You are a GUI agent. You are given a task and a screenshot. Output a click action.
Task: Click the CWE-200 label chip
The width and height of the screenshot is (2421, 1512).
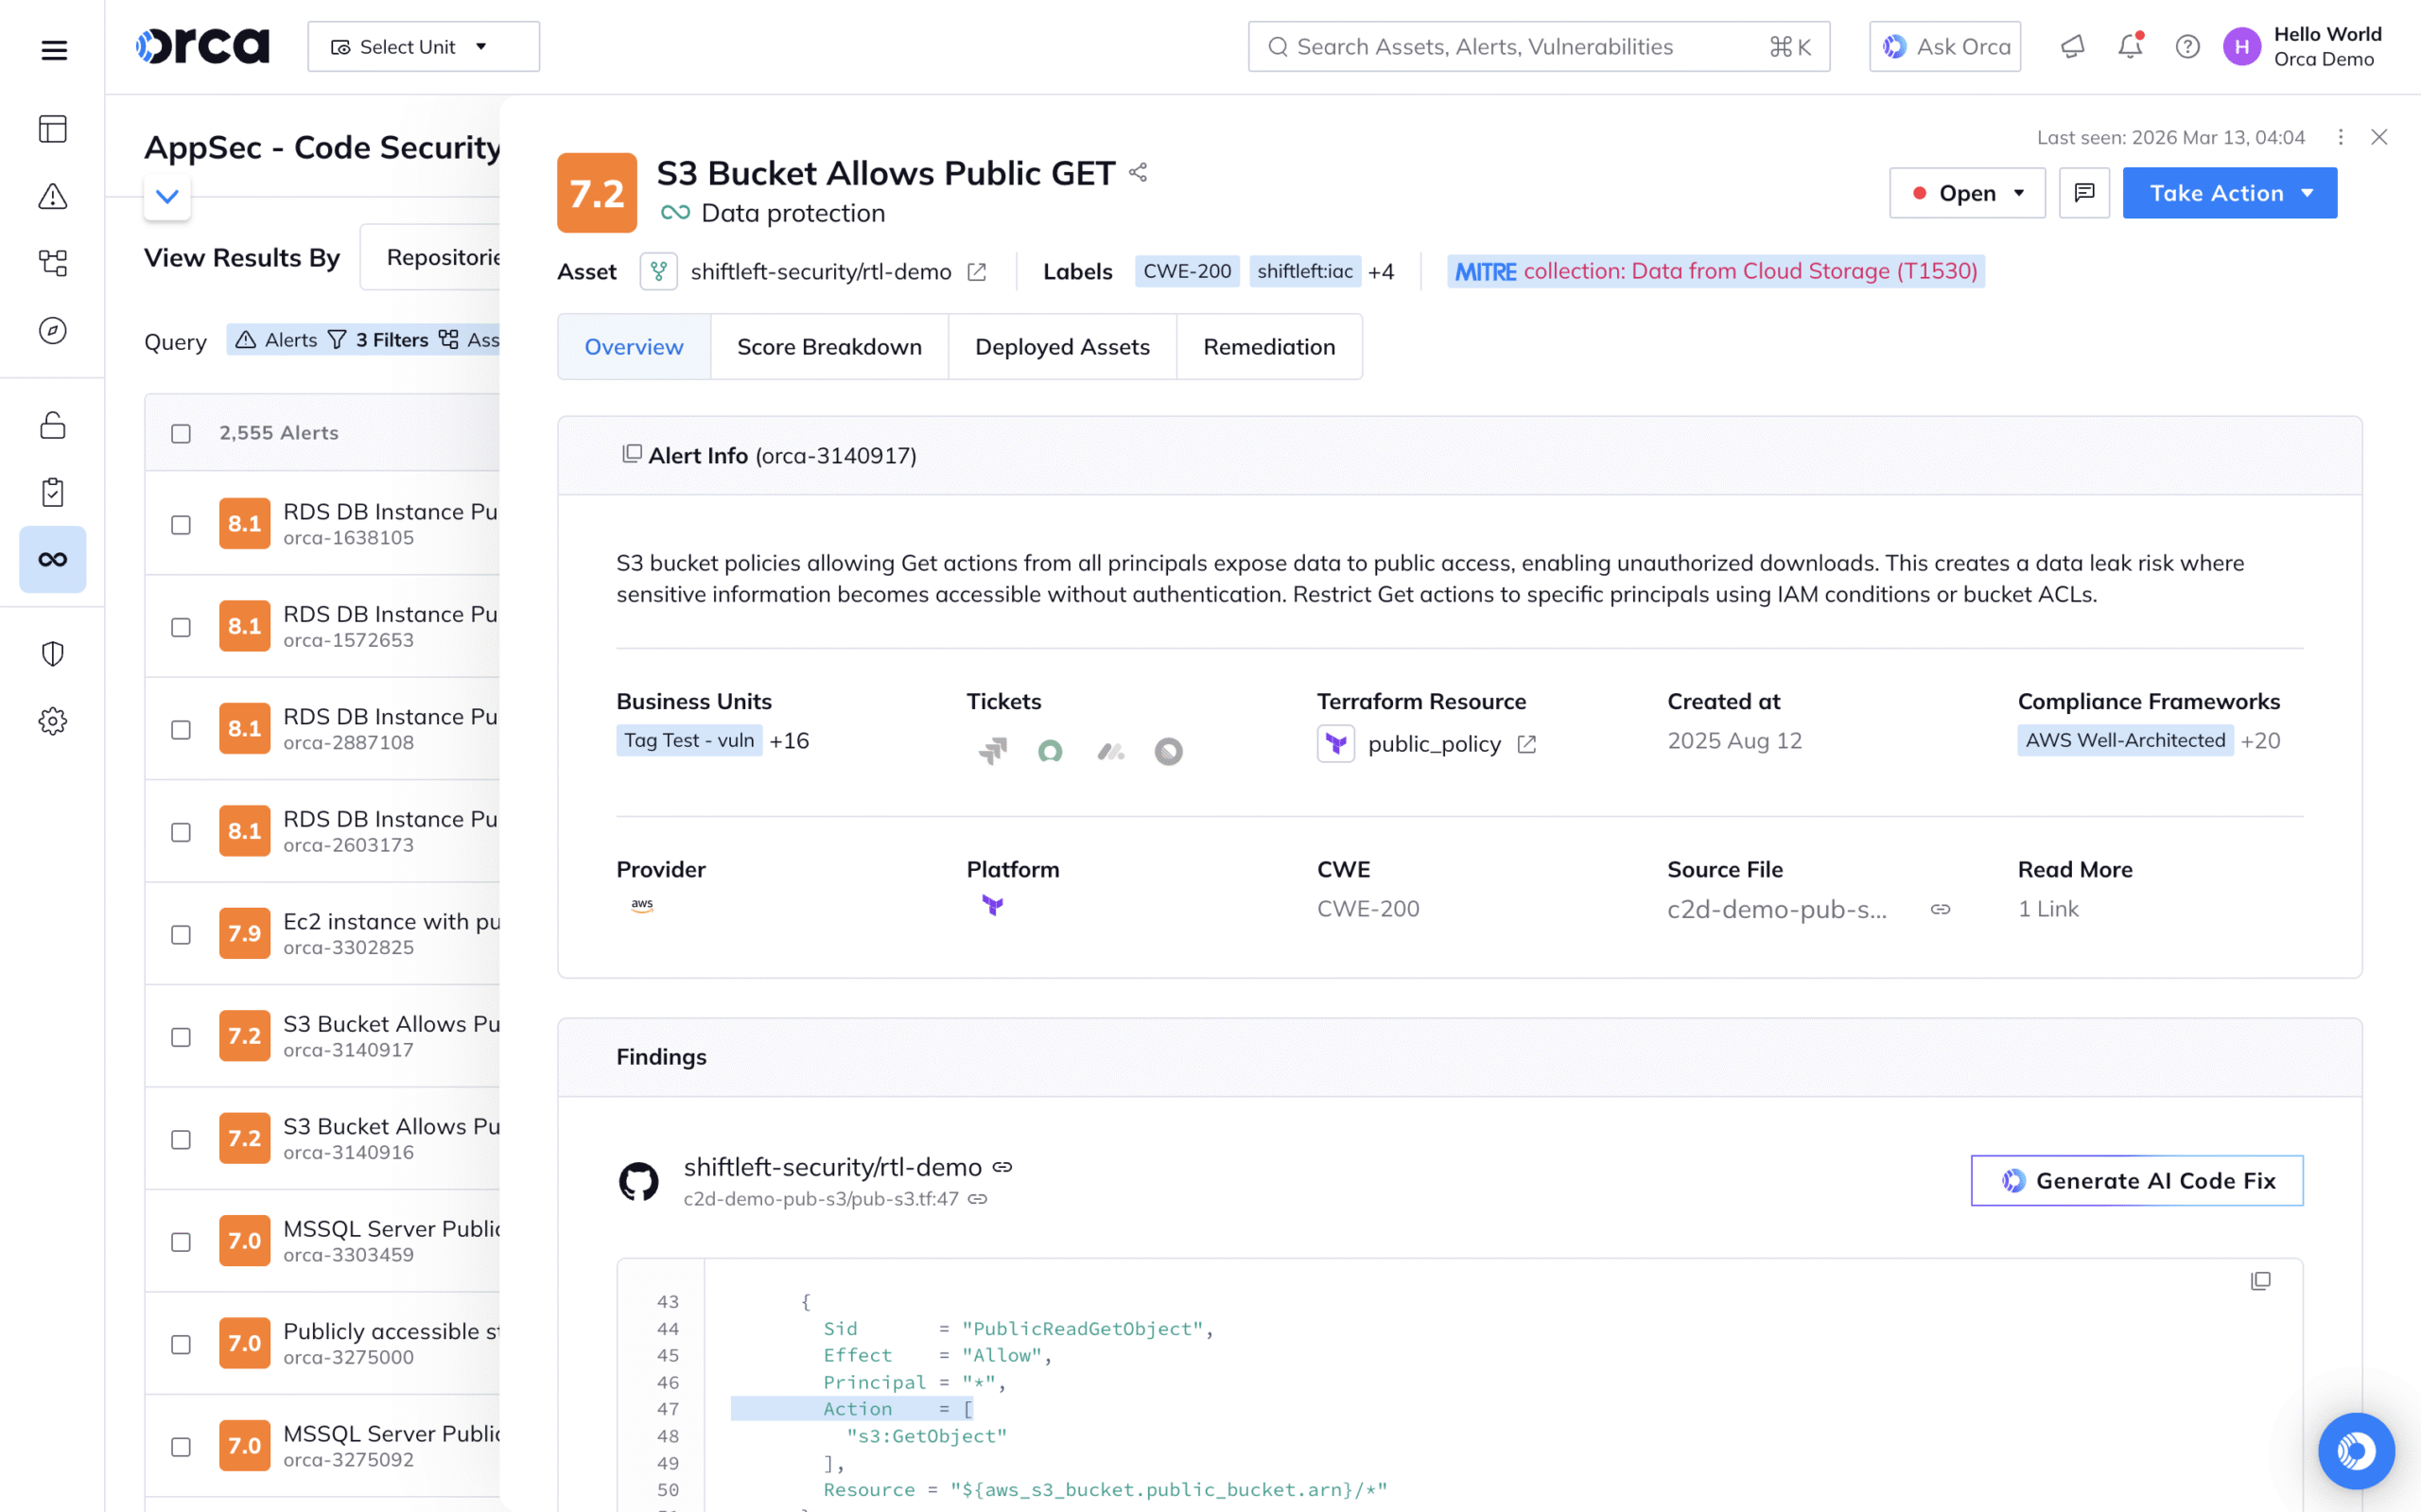(x=1187, y=271)
